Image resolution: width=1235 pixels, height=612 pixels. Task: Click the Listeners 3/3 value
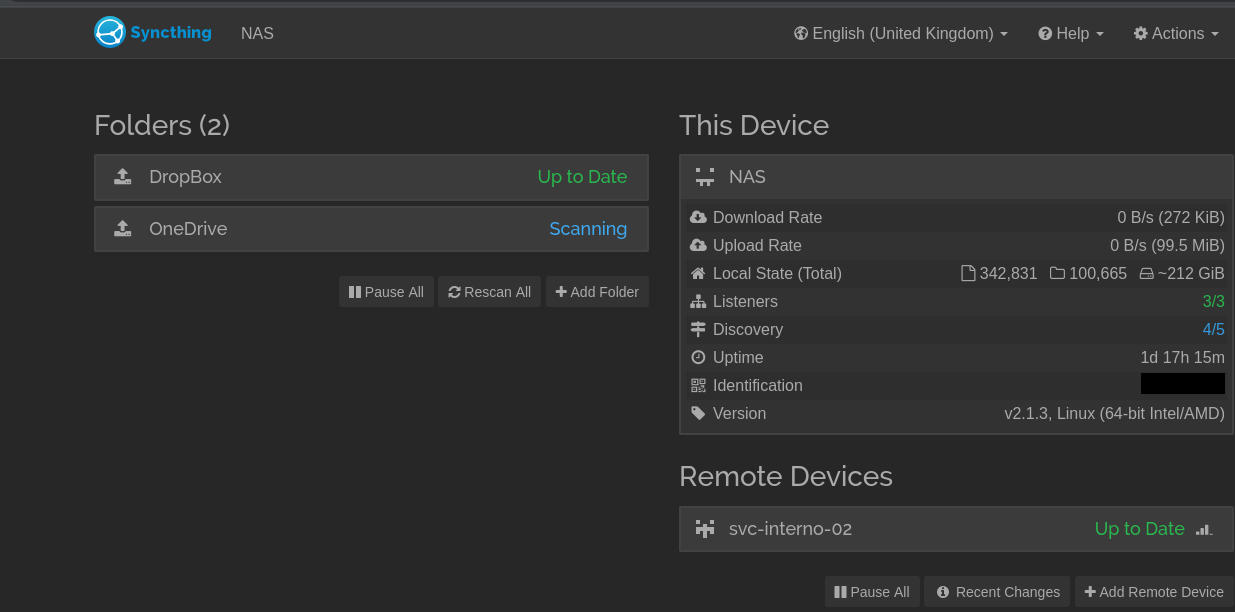pos(1213,301)
